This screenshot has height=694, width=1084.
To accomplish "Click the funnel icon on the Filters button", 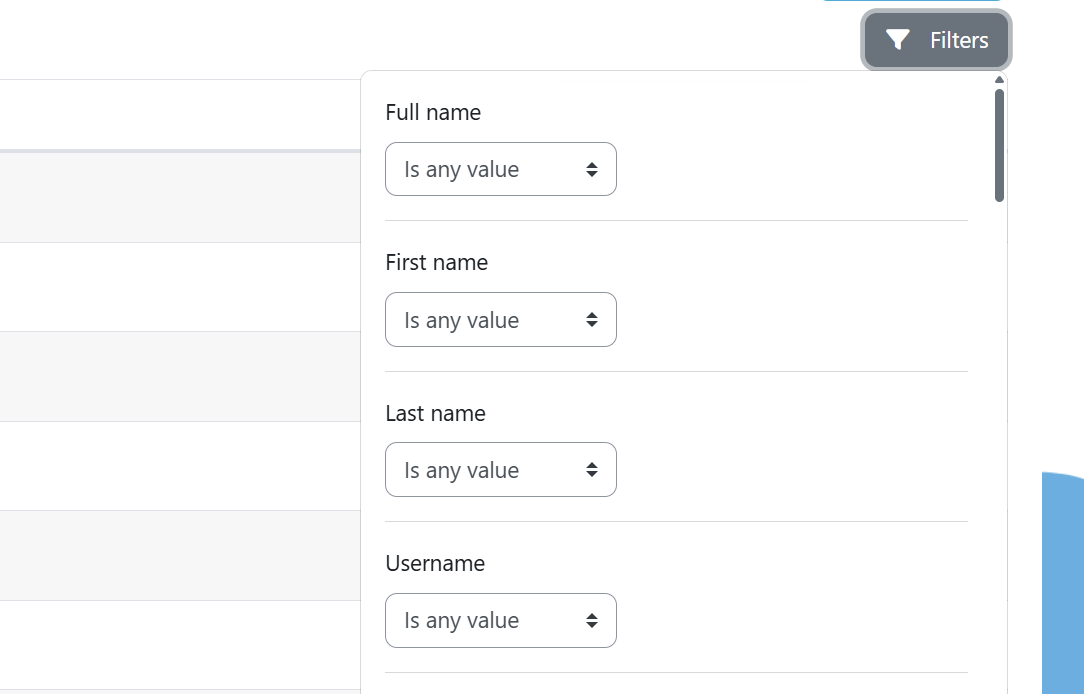I will [897, 40].
